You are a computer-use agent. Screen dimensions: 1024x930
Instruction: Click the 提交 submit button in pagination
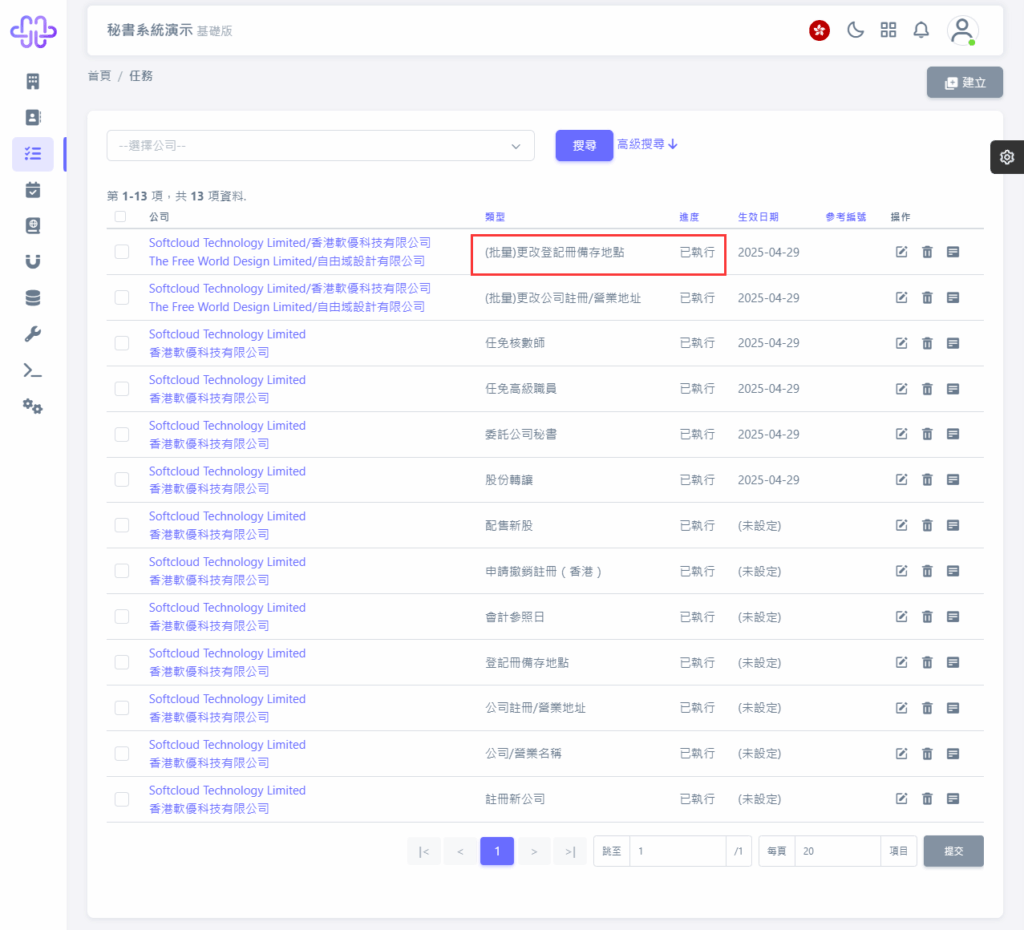pos(953,851)
